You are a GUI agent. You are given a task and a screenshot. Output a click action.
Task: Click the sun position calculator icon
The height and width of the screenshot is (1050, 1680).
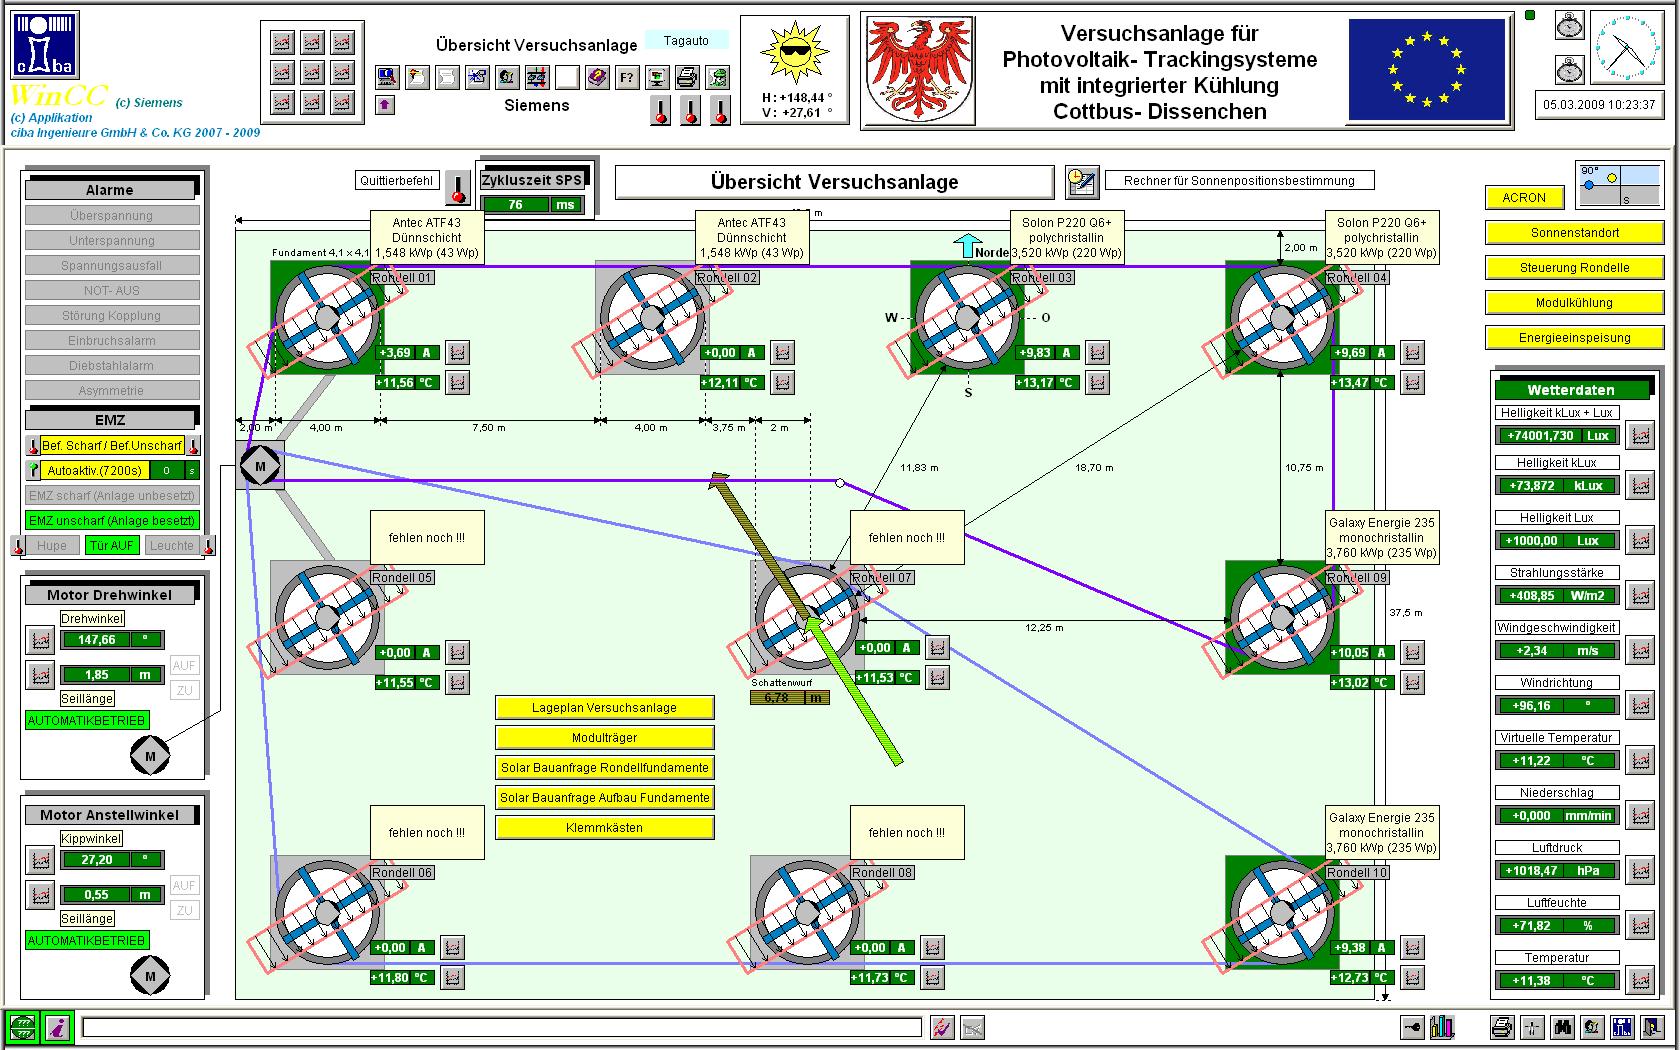click(x=1081, y=181)
